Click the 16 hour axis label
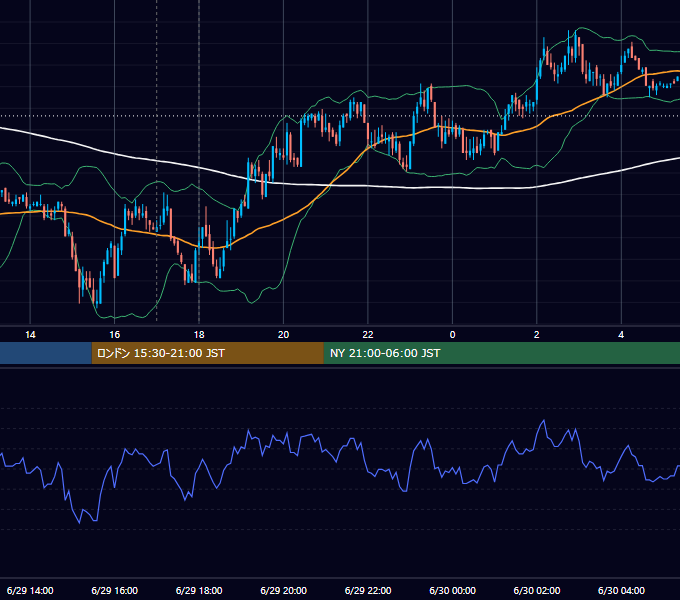 coord(114,335)
